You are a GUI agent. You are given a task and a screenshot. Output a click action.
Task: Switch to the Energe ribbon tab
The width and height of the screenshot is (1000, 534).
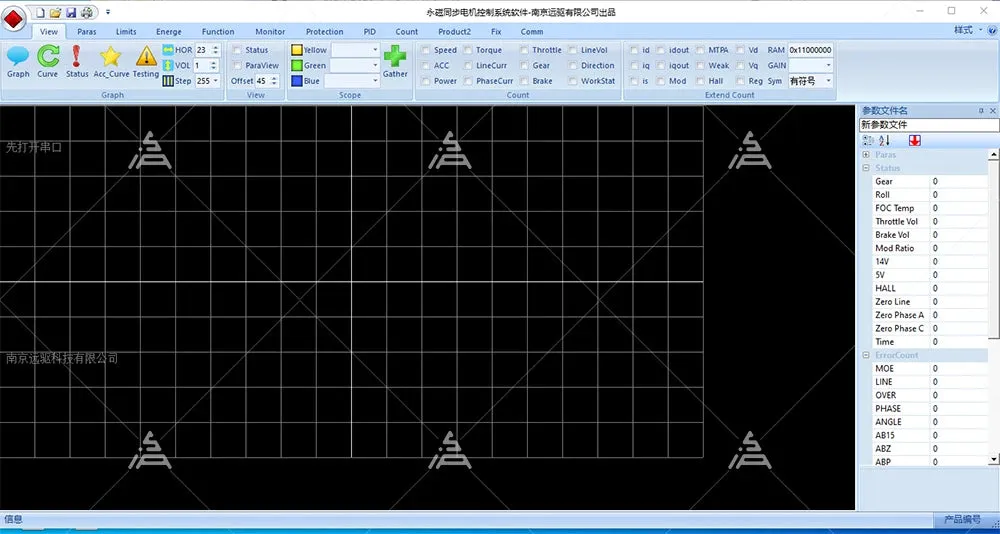[x=168, y=31]
